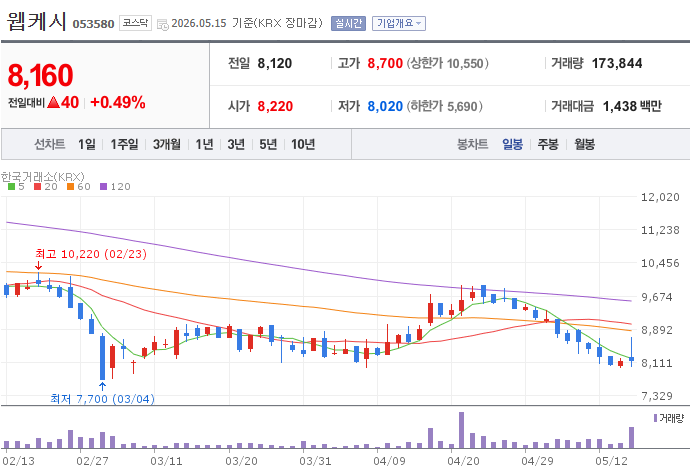Click the 거래대금 value 1,438 백만

pos(632,106)
